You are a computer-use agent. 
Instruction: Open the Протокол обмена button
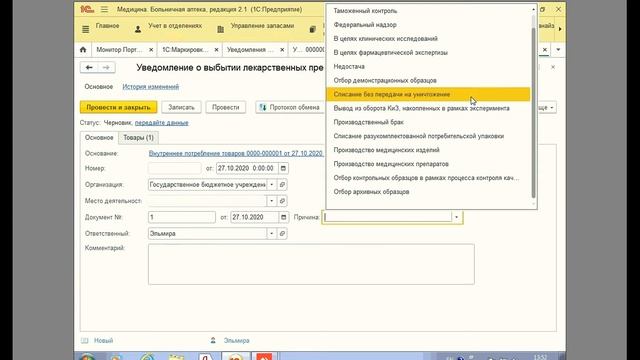[290, 107]
